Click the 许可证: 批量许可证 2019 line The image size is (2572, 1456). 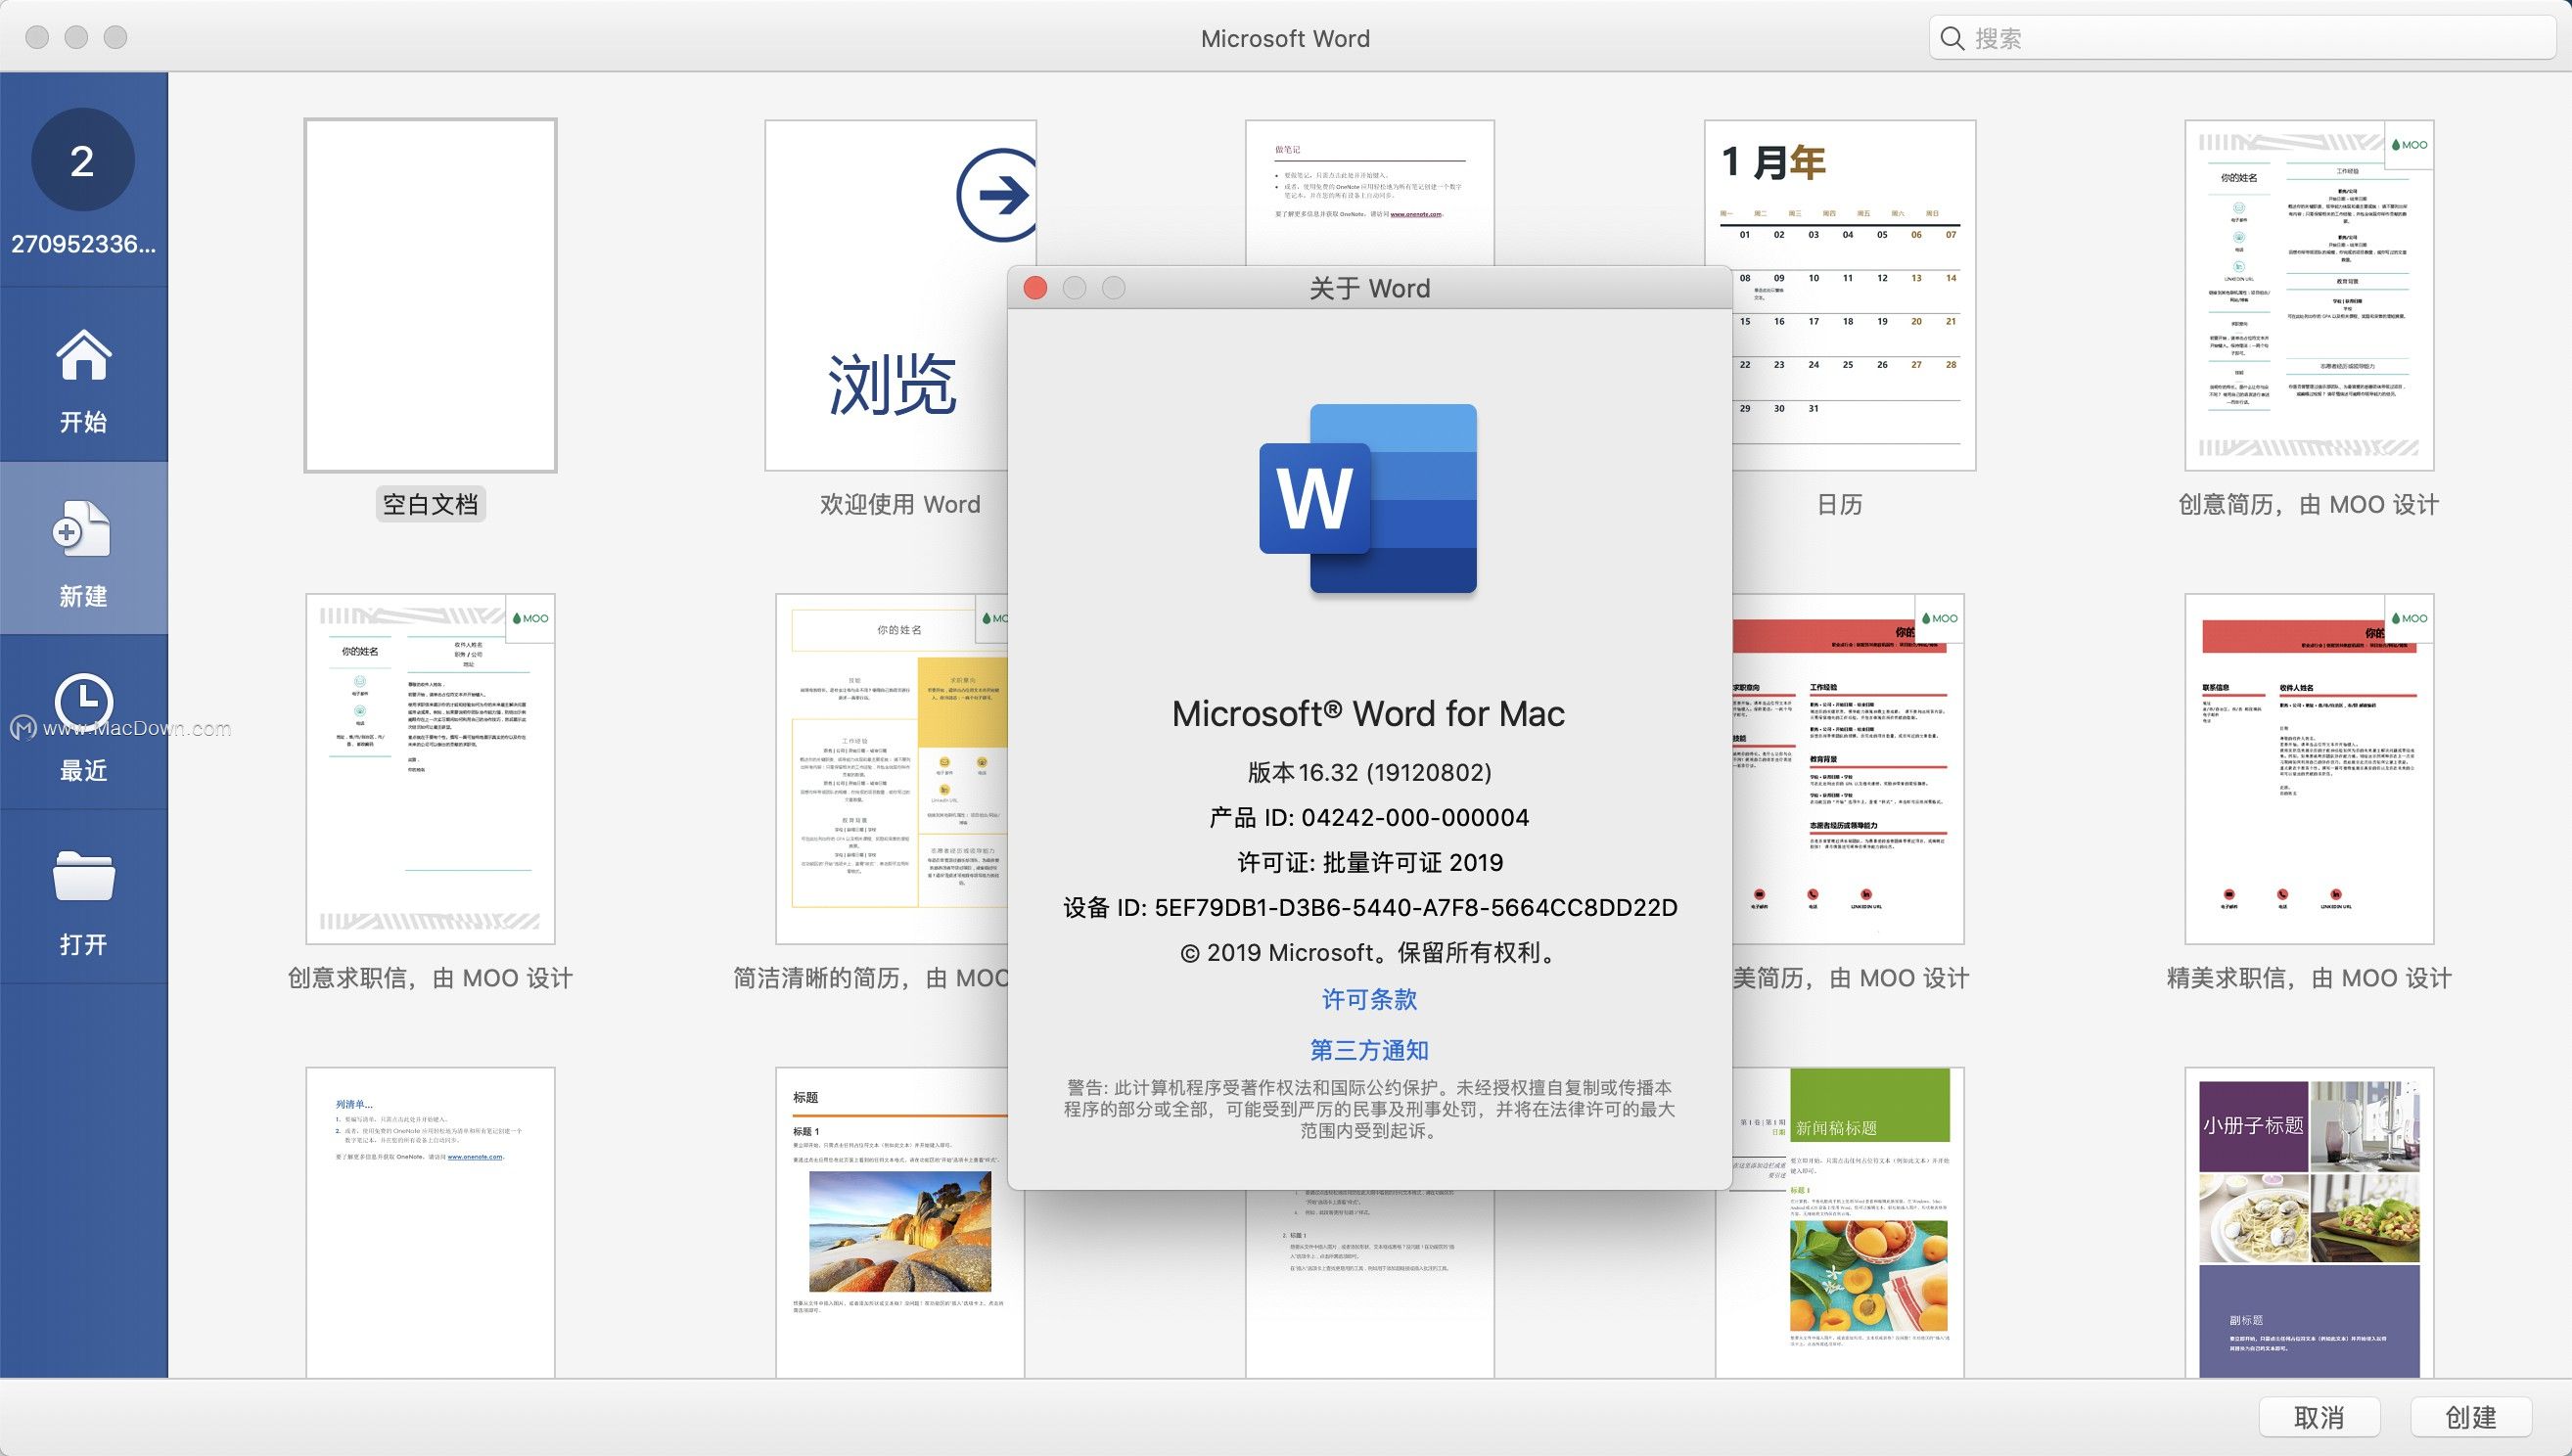pyautogui.click(x=1369, y=862)
